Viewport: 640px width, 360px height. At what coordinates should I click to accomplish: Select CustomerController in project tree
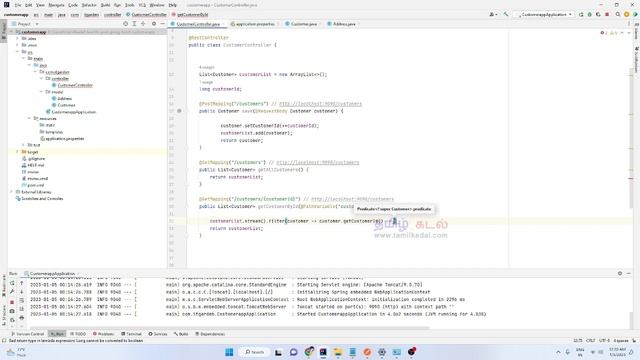coord(75,85)
